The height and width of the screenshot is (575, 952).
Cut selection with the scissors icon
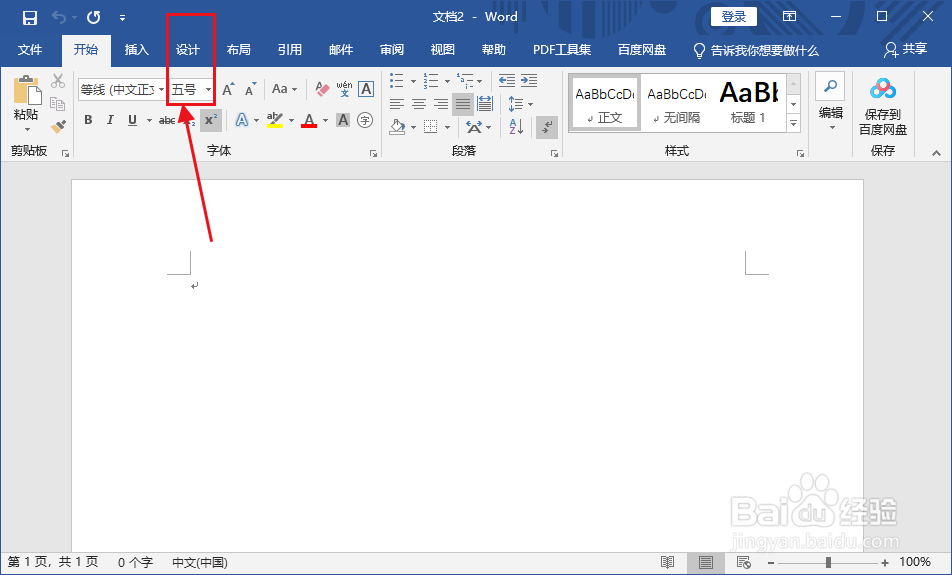[x=58, y=81]
